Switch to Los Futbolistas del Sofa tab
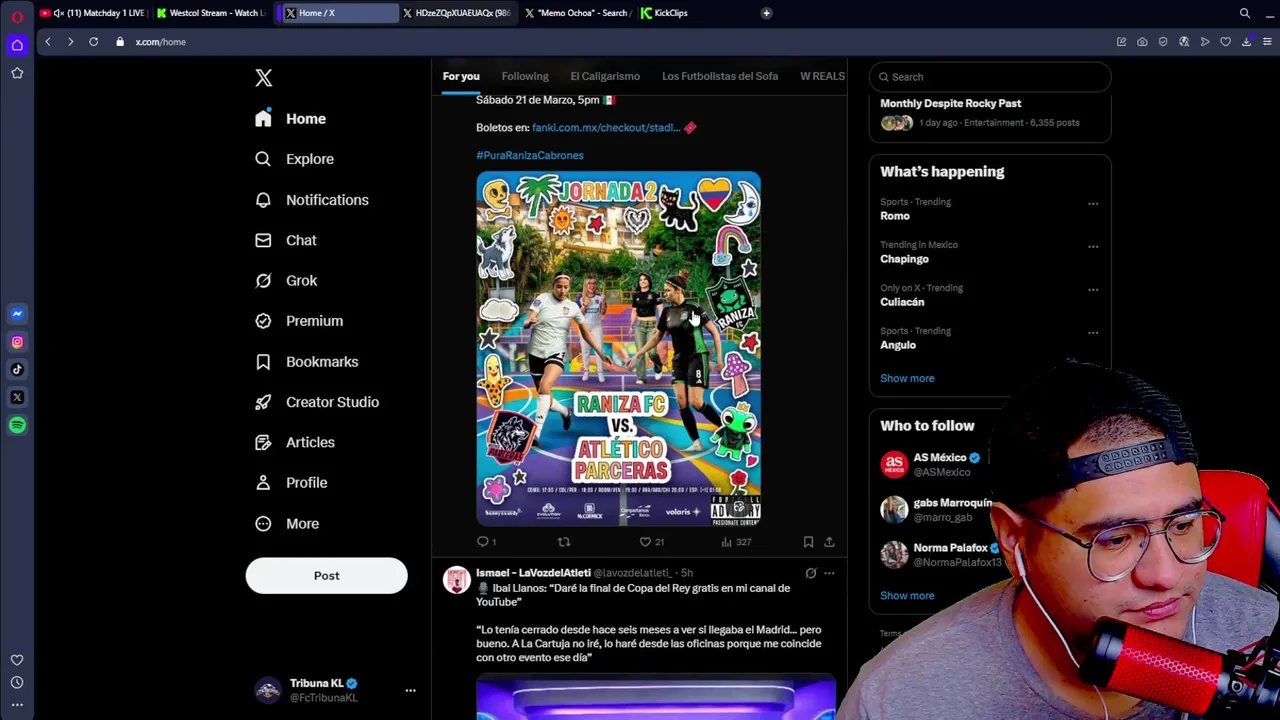The height and width of the screenshot is (720, 1280). (x=720, y=76)
